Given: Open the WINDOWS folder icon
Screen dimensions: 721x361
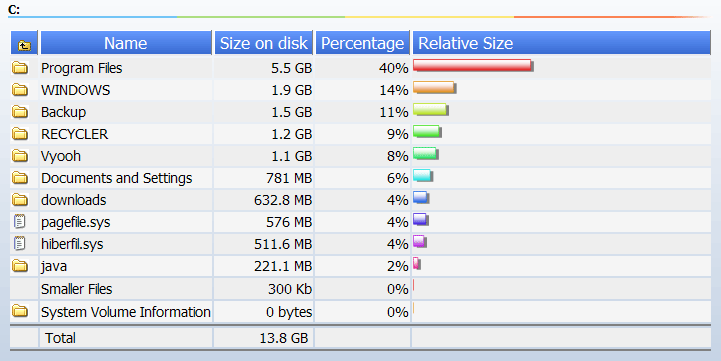Looking at the screenshot, I should click(x=20, y=90).
